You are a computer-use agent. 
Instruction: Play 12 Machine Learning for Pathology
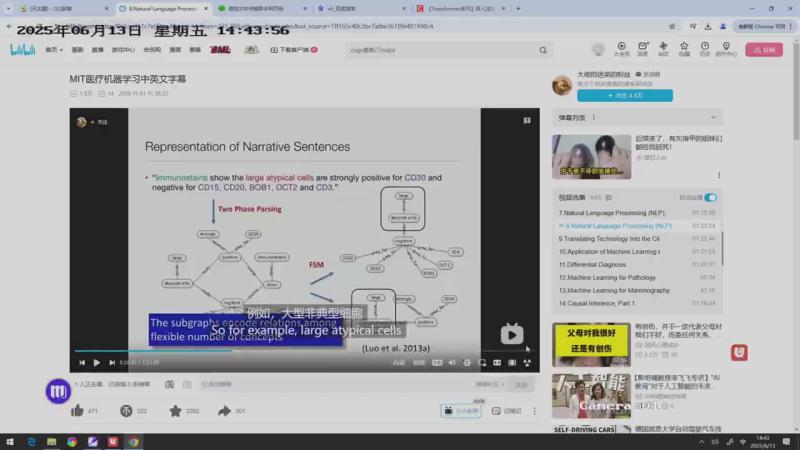[637, 278]
